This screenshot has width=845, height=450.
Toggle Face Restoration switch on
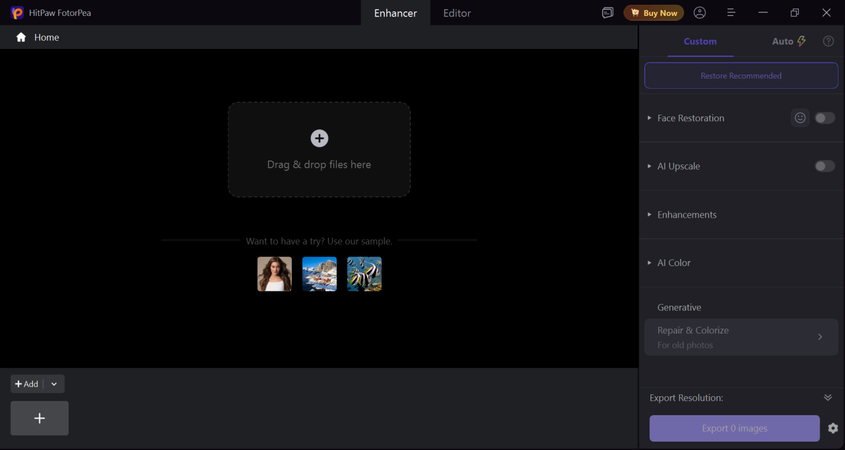(825, 118)
